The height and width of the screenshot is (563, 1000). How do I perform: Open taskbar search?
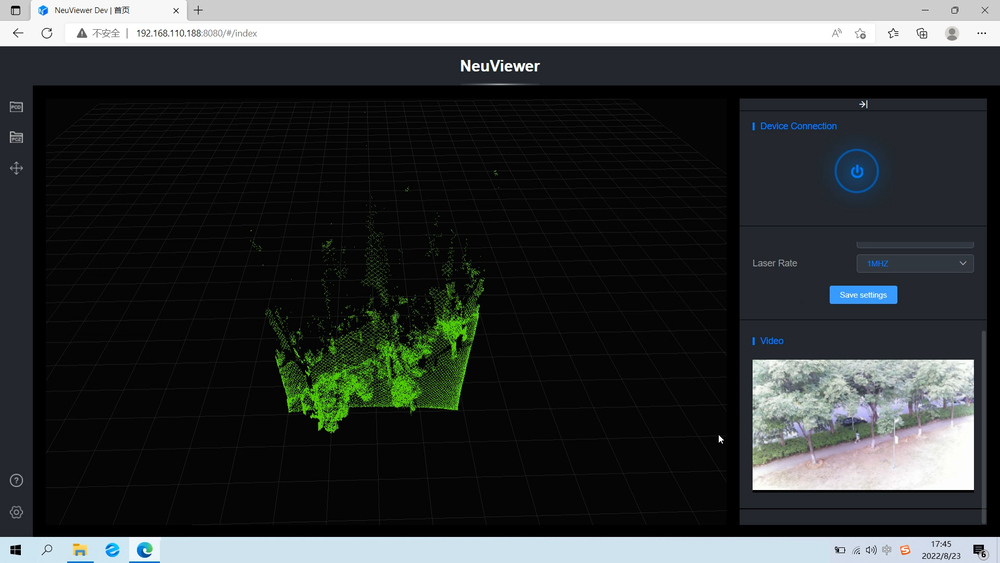coord(47,550)
